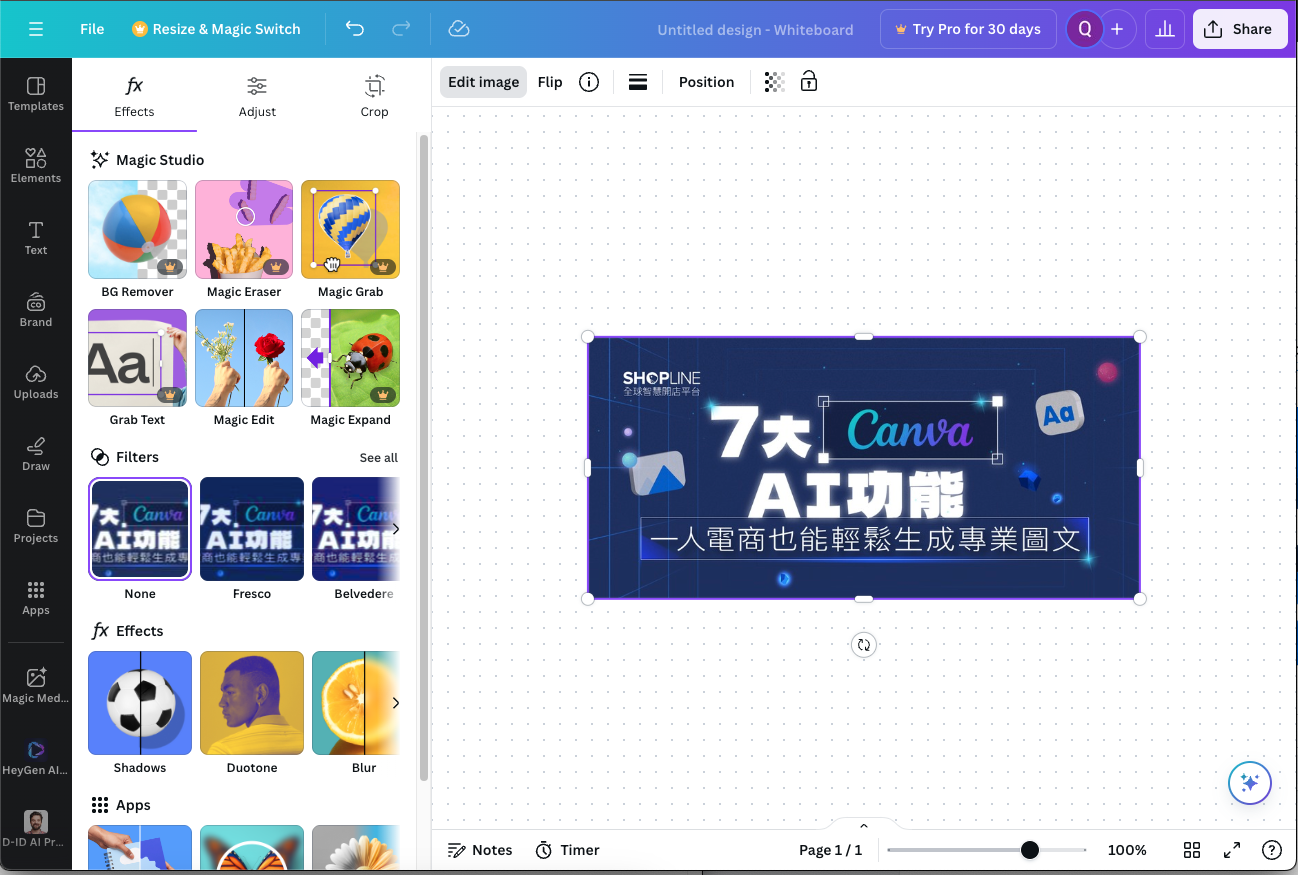The image size is (1298, 875).
Task: Click the image info icon
Action: pos(589,82)
